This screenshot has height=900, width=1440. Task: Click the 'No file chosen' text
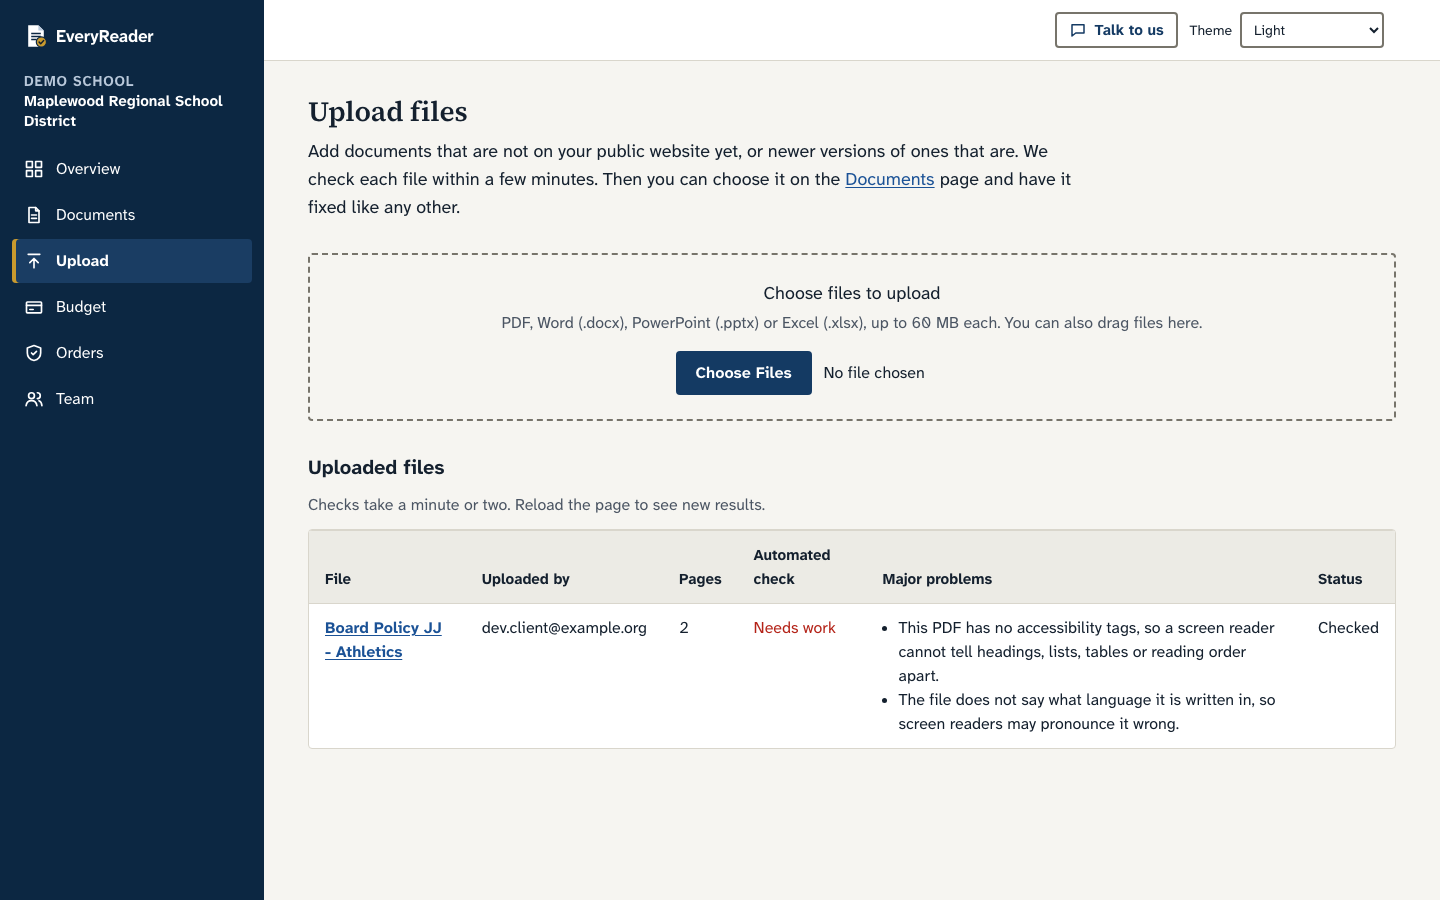click(874, 373)
